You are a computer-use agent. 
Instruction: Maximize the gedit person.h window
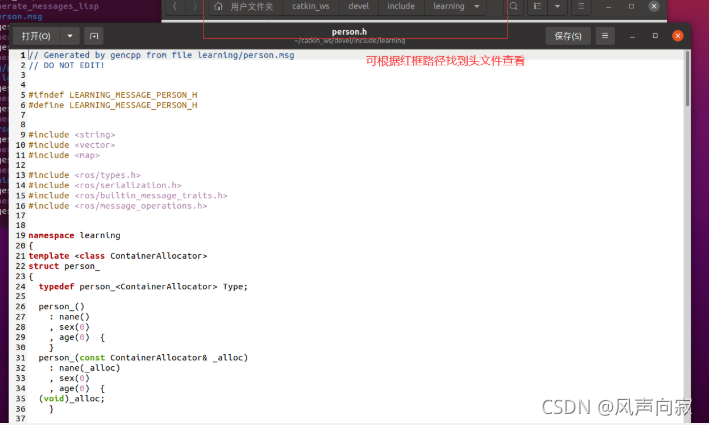pyautogui.click(x=655, y=36)
